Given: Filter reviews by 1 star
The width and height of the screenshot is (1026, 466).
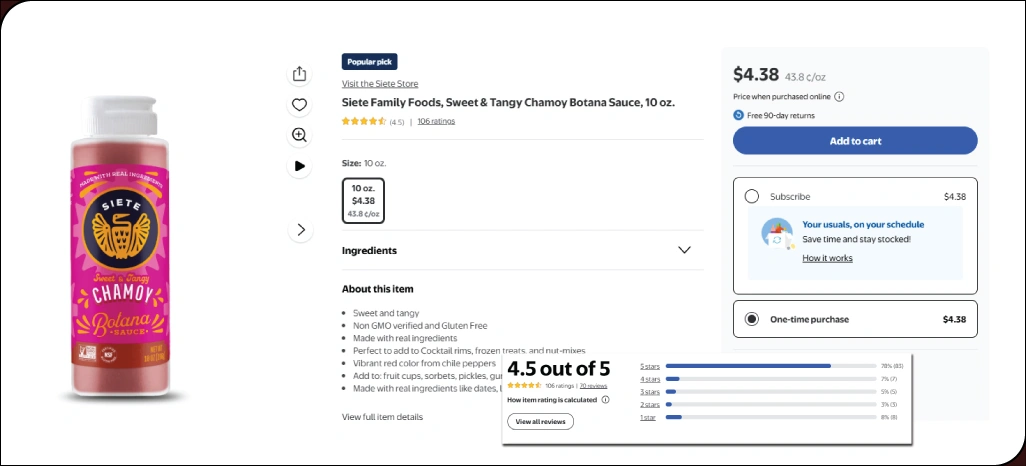Looking at the screenshot, I should click(648, 417).
